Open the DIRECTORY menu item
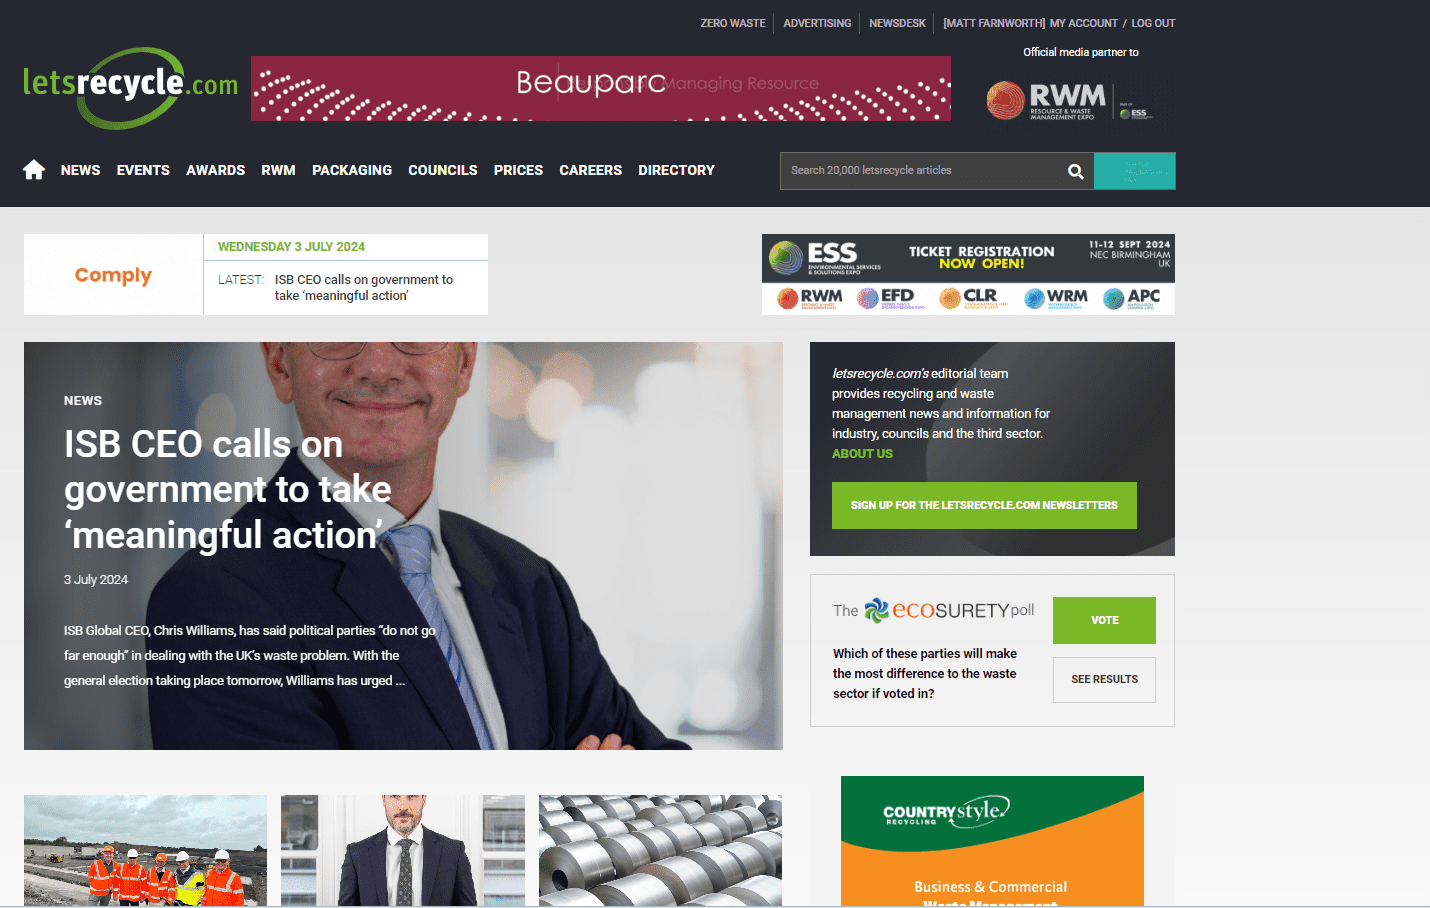Image resolution: width=1430 pixels, height=908 pixels. point(677,171)
